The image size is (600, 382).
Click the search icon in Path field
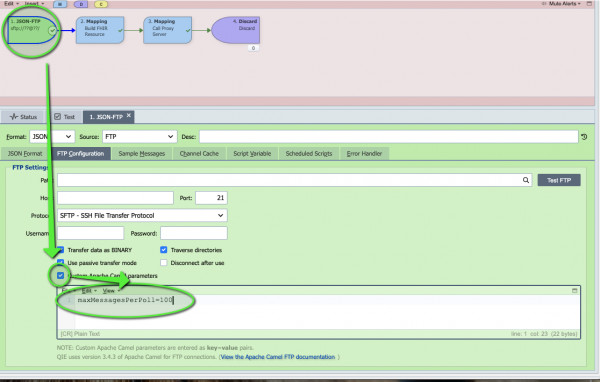526,180
